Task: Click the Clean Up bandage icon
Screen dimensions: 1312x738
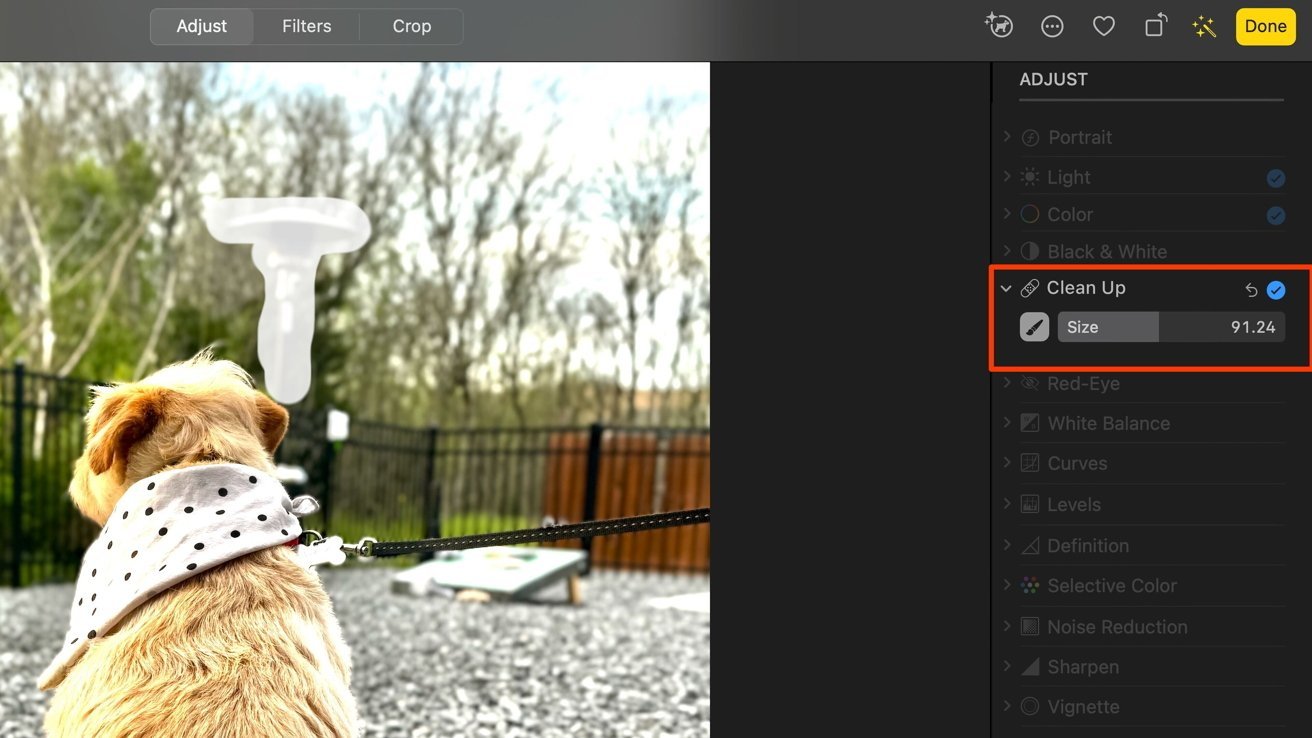Action: [1029, 289]
